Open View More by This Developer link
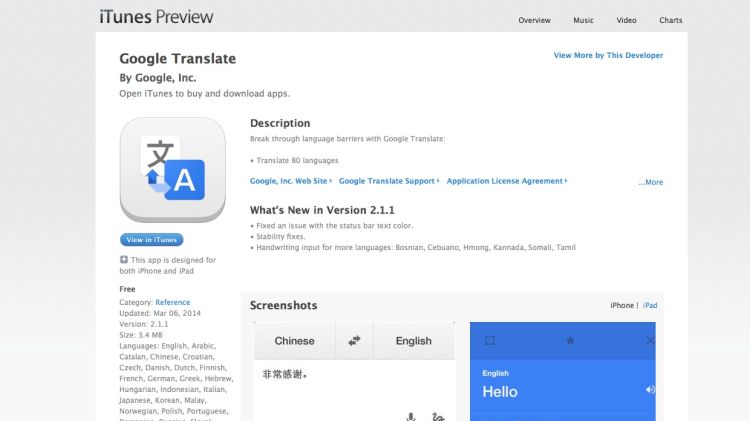The image size is (750, 421). pos(608,55)
